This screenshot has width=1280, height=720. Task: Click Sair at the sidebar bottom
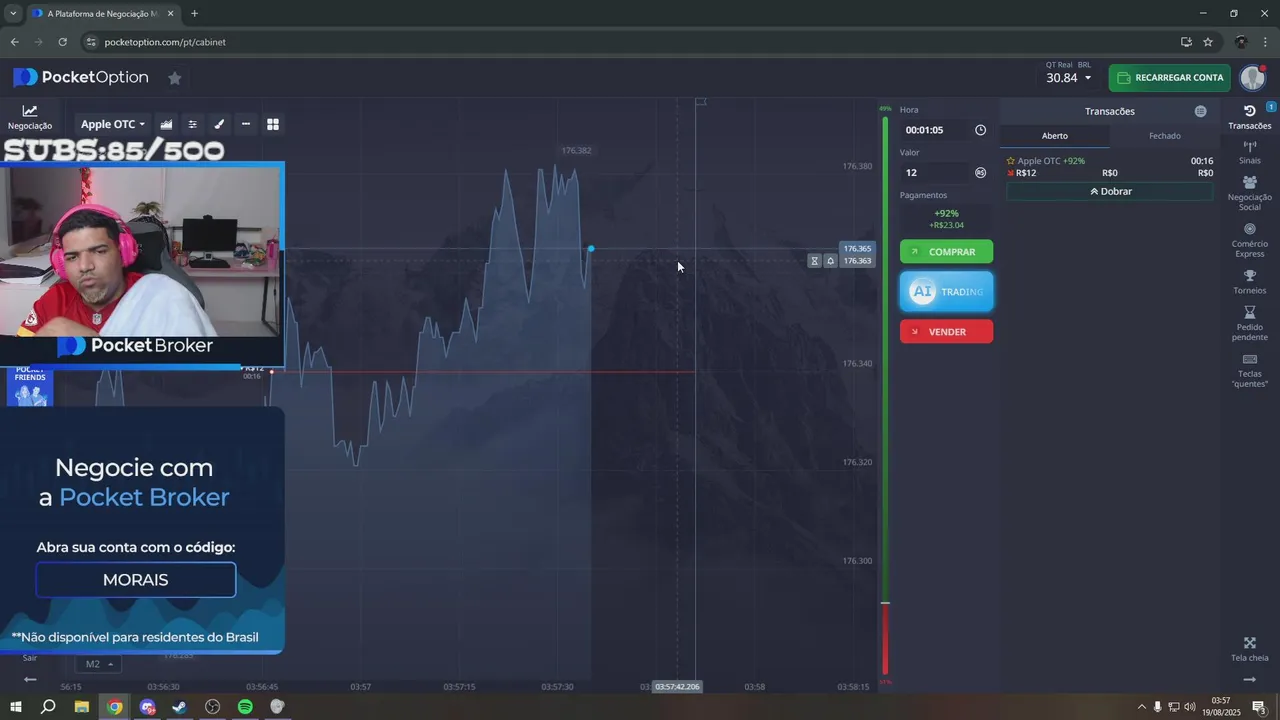(30, 657)
